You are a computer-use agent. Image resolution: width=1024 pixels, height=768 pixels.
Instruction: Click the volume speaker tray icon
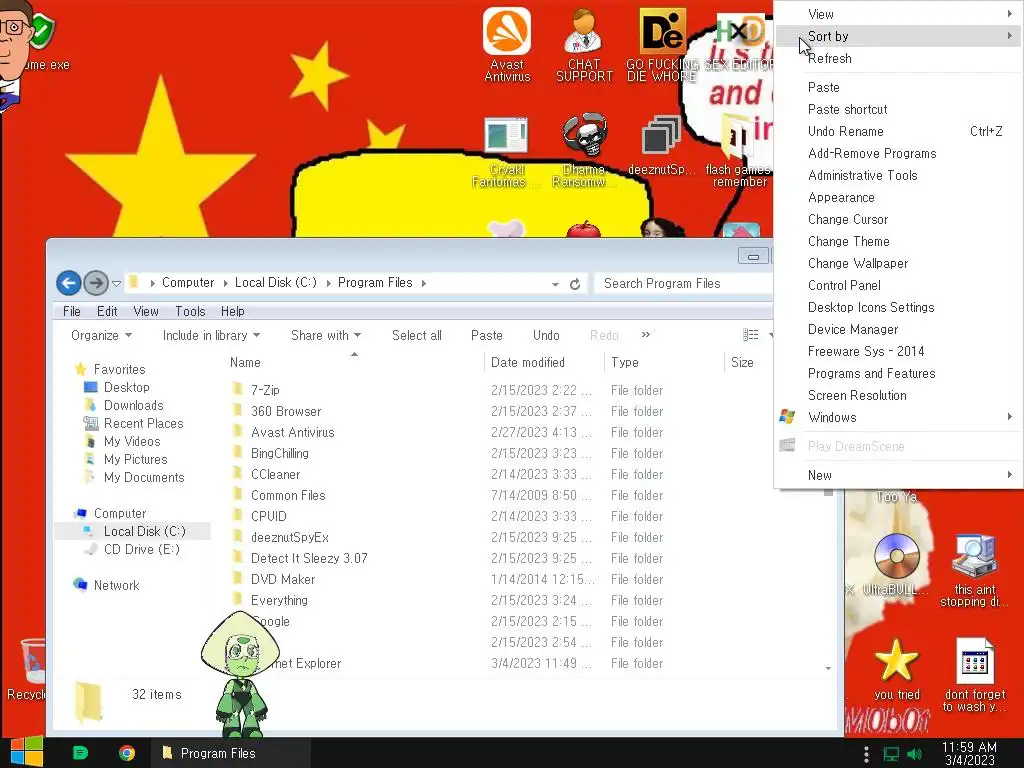(915, 754)
